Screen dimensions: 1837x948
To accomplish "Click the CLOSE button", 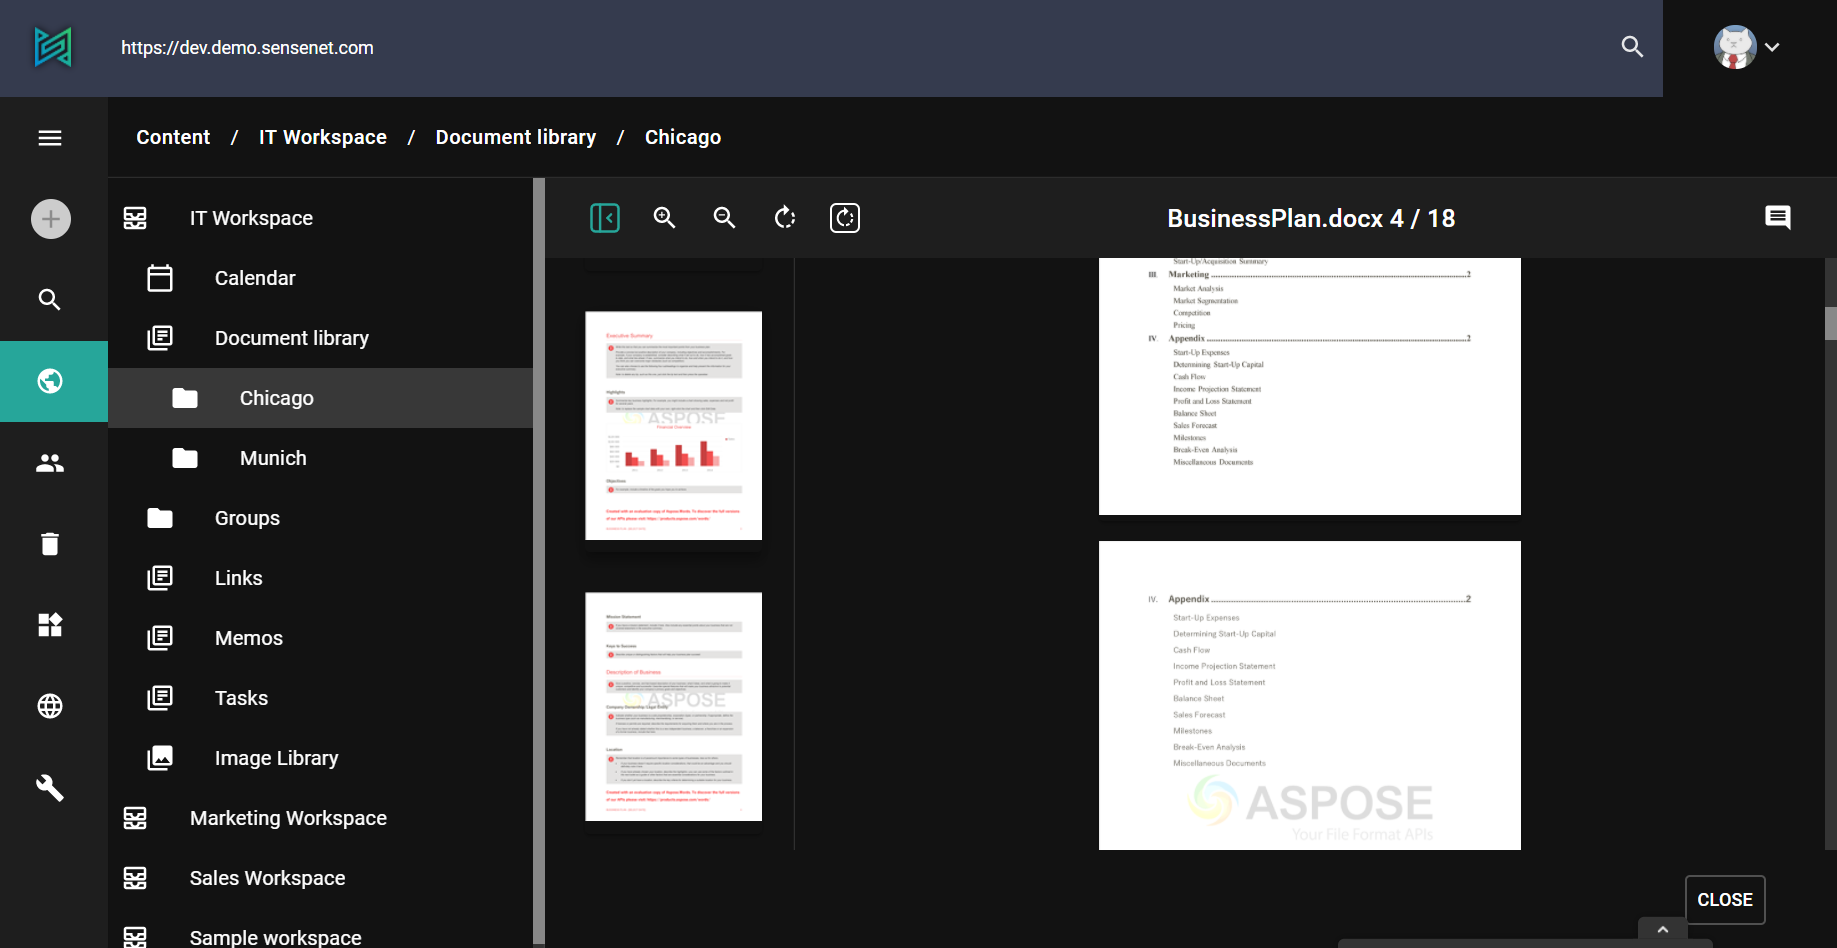I will pos(1725,900).
